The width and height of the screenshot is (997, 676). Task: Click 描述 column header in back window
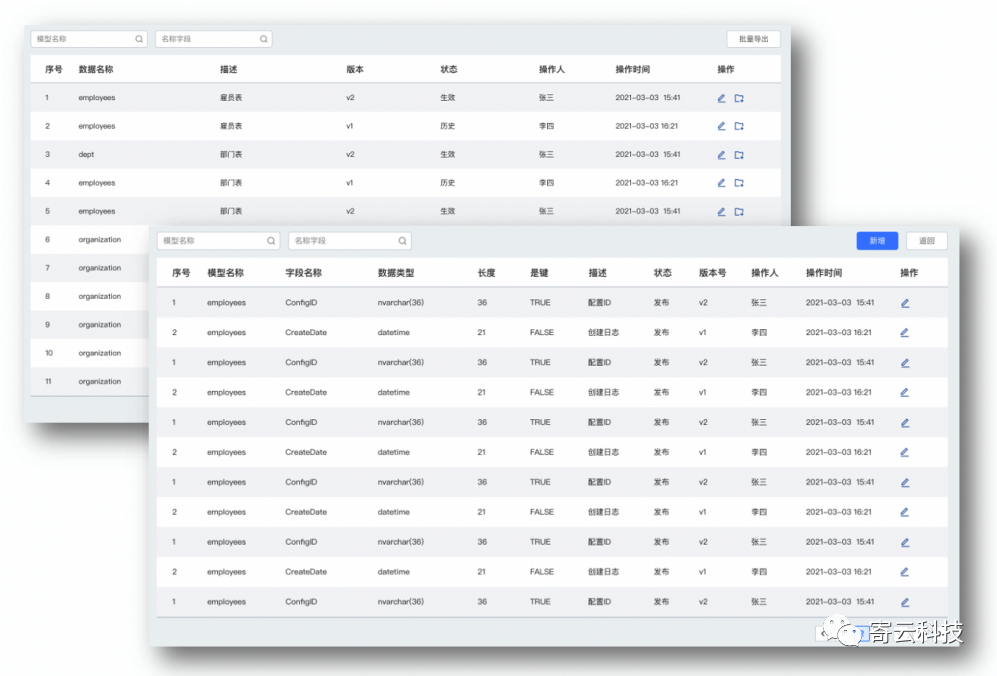[x=229, y=69]
